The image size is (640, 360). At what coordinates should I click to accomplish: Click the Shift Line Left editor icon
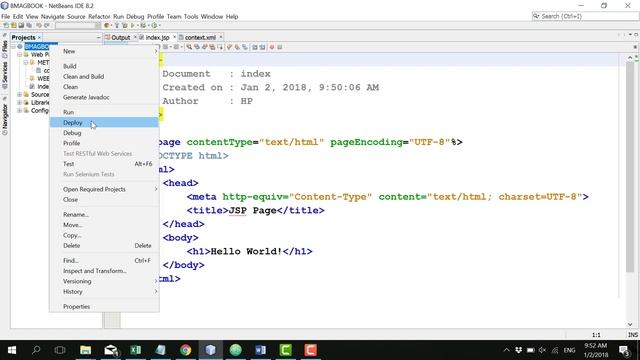[x=255, y=47]
